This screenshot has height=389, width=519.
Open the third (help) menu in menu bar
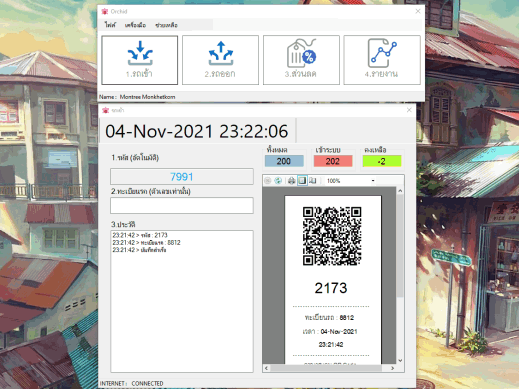click(166, 25)
